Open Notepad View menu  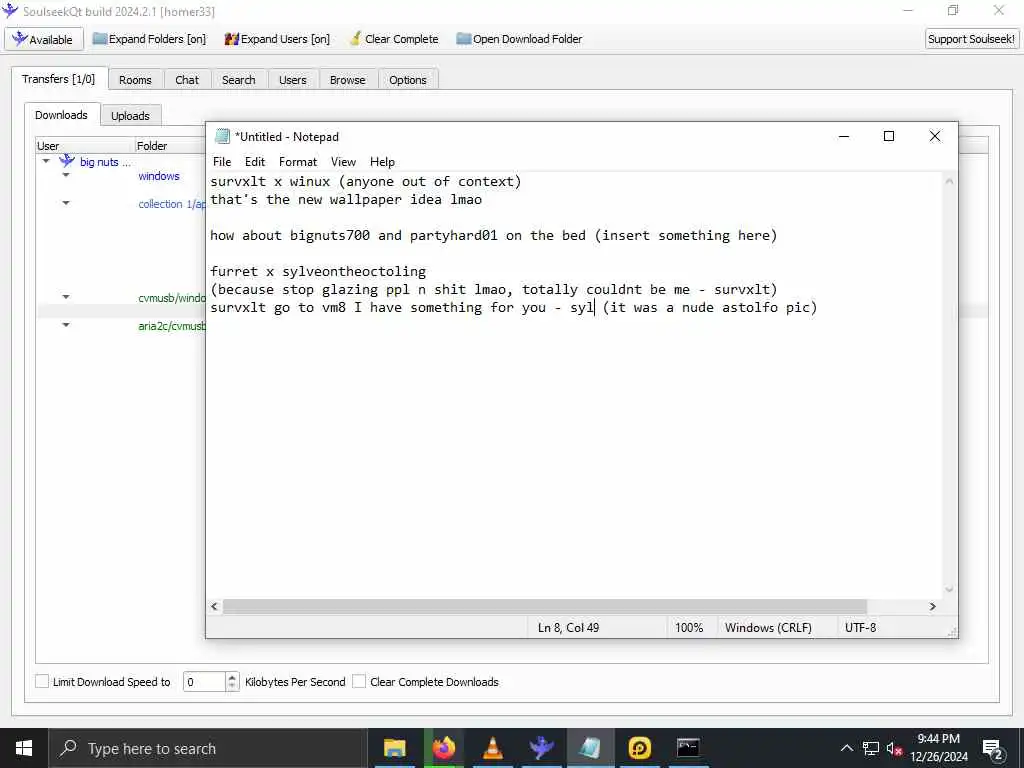343,162
